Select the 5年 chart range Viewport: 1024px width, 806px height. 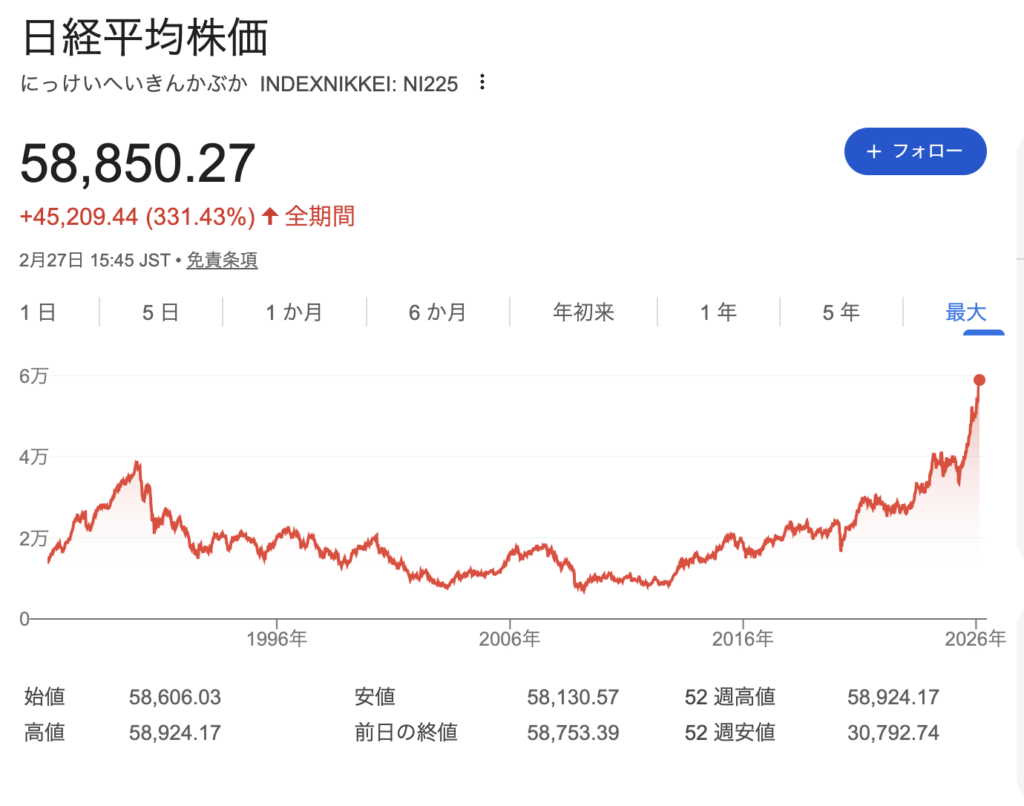[840, 312]
